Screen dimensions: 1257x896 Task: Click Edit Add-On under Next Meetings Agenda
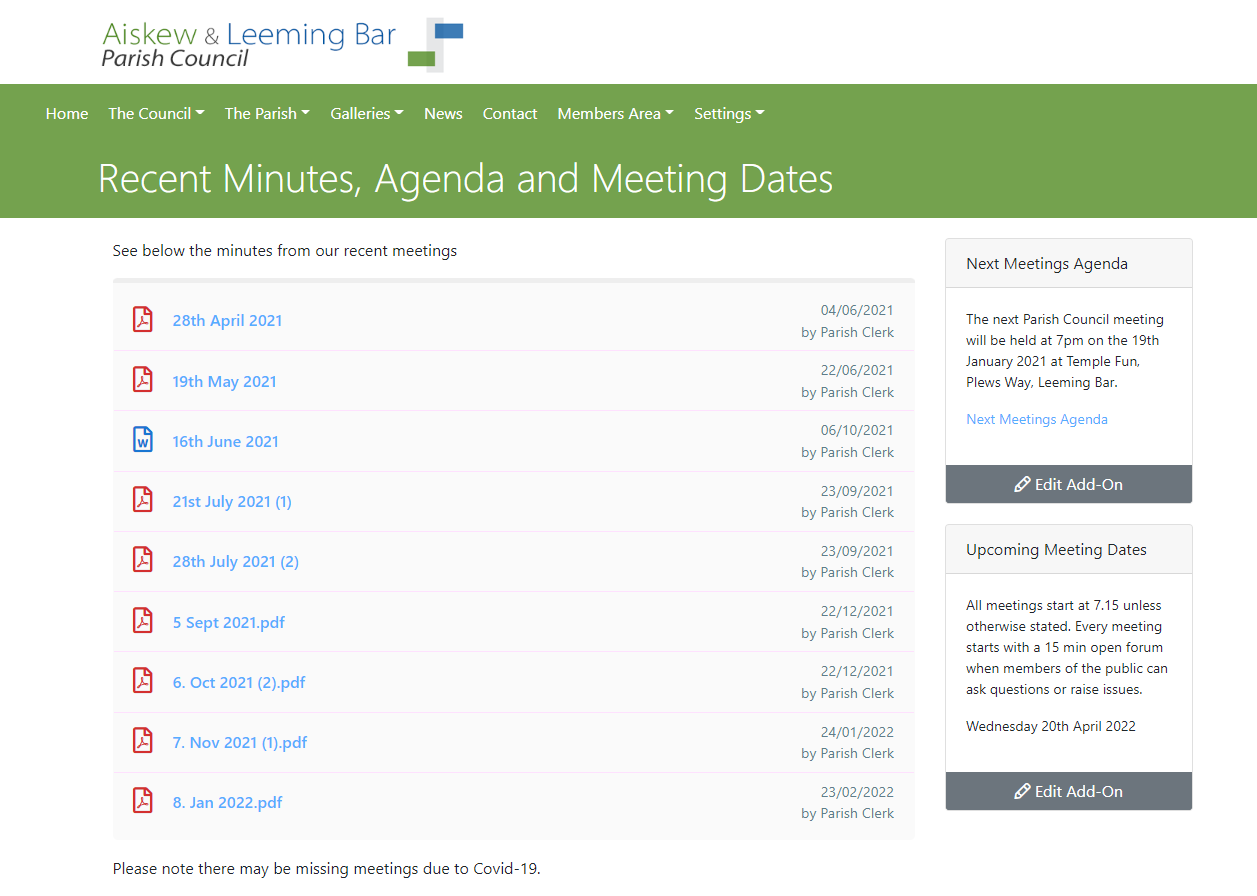click(x=1068, y=484)
